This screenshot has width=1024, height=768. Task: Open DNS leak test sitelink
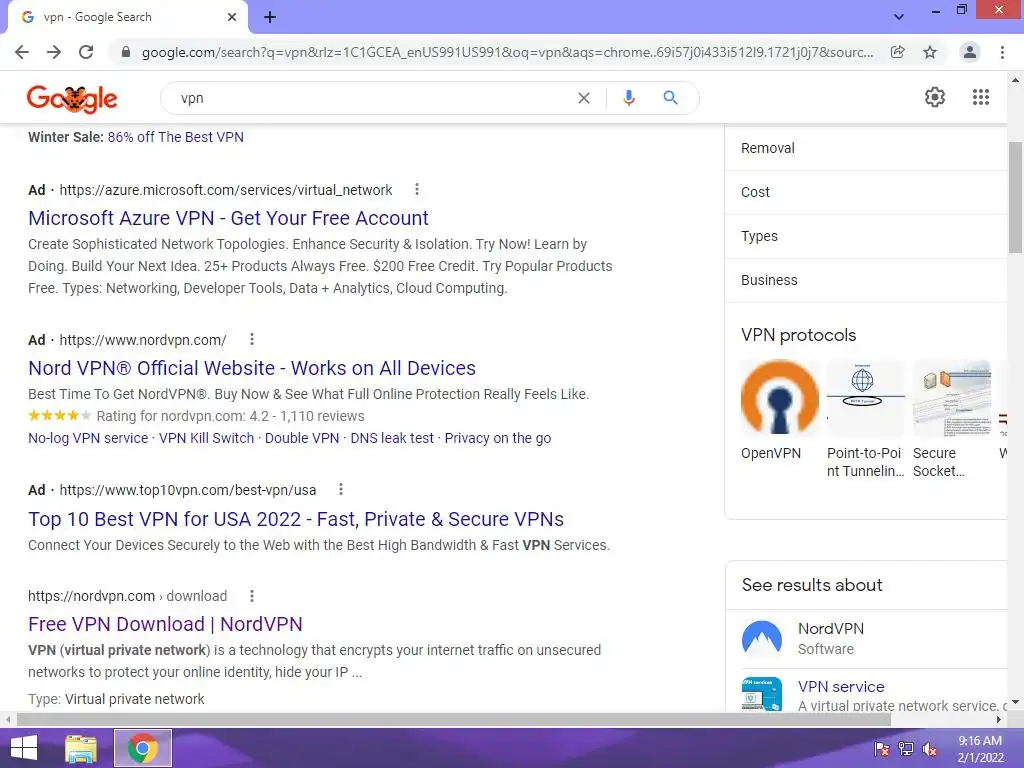click(x=392, y=438)
